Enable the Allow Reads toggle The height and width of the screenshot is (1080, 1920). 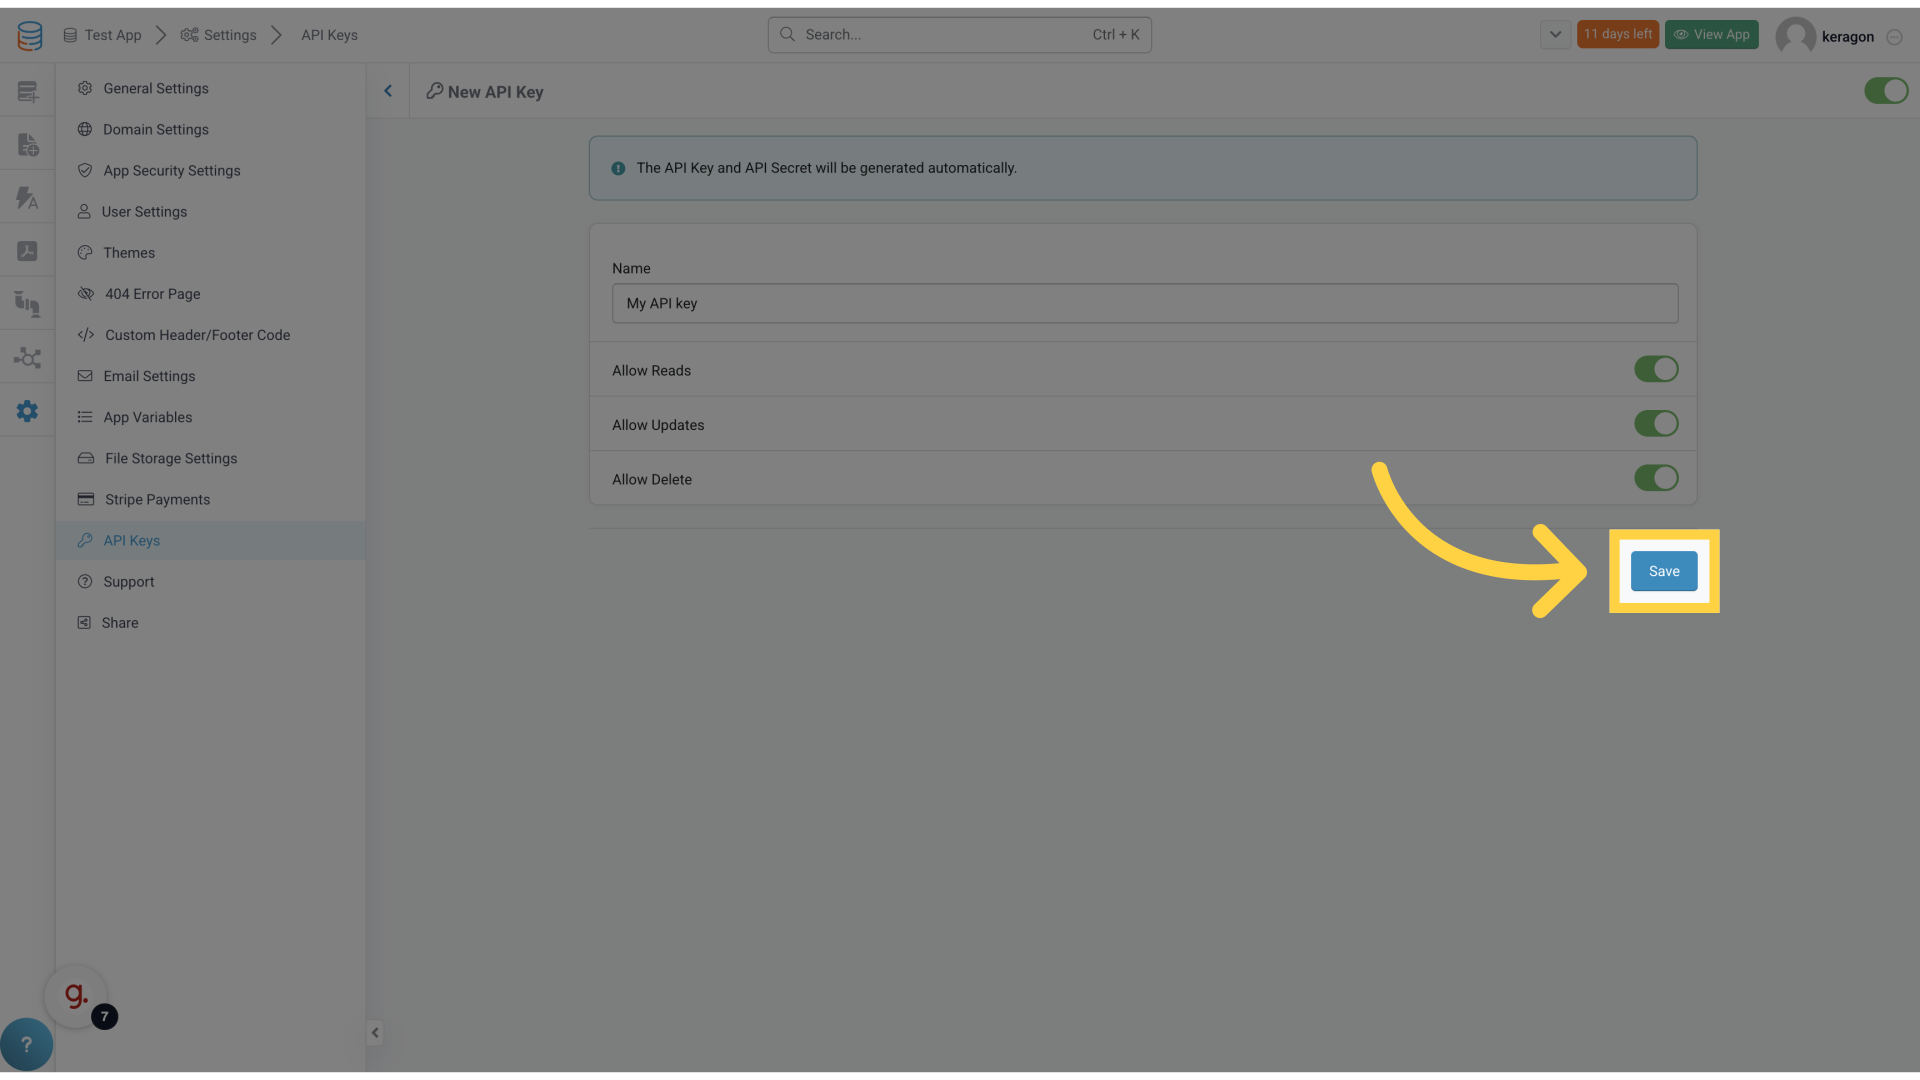[x=1656, y=369]
